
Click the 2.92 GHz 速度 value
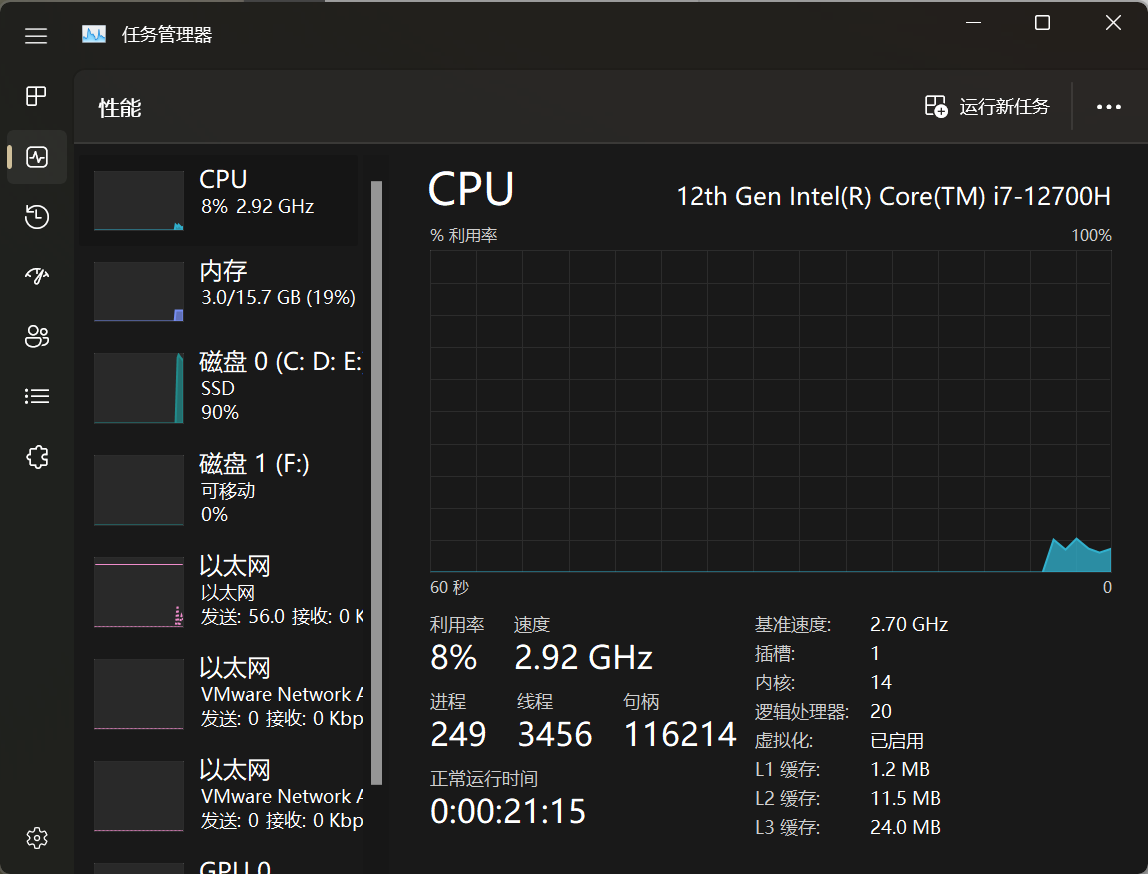click(x=583, y=657)
